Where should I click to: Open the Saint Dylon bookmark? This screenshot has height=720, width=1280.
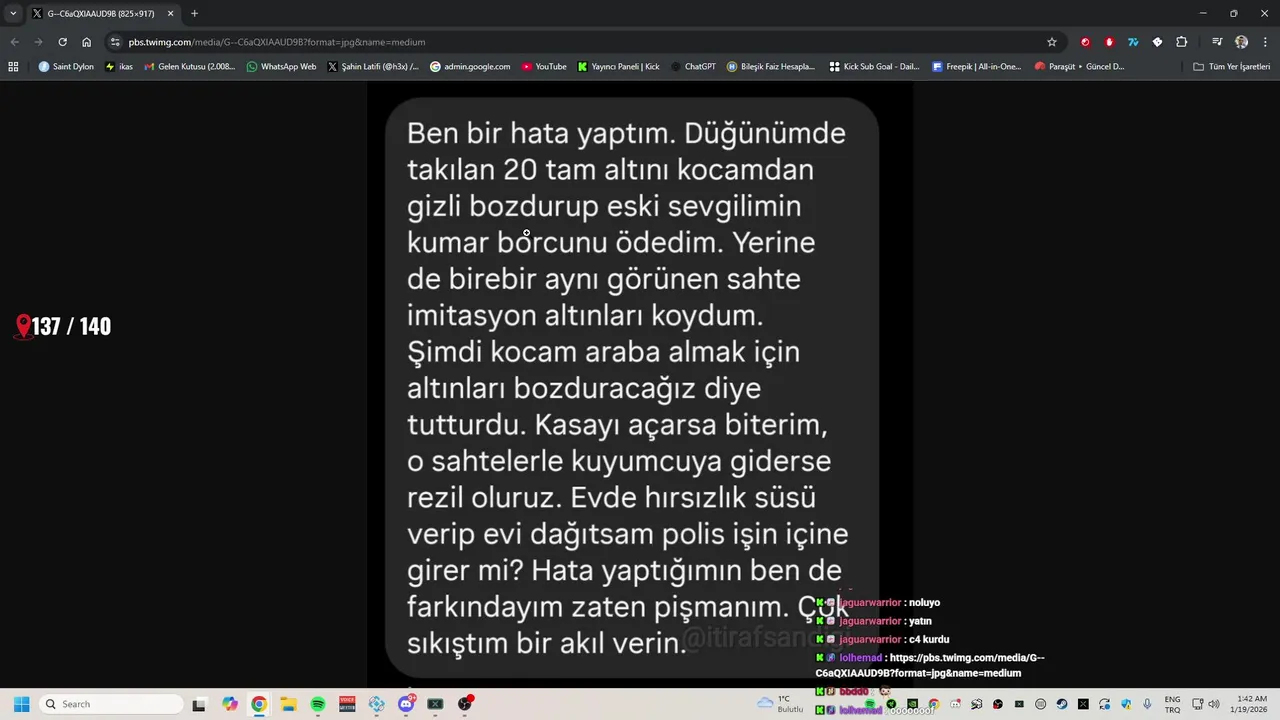point(66,67)
